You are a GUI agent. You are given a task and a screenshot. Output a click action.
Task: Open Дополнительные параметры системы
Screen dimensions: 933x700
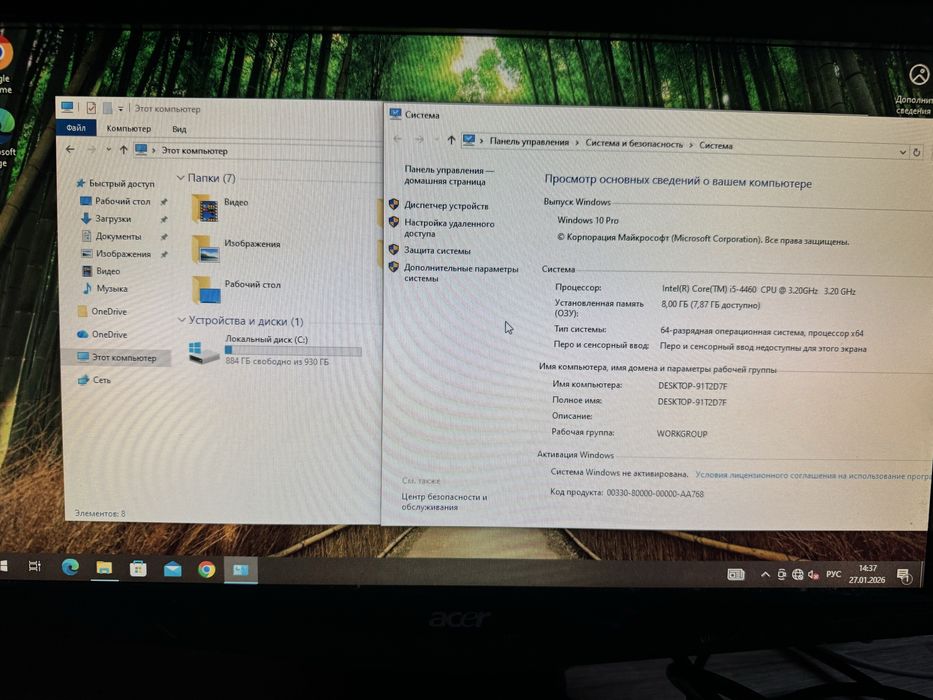point(461,273)
